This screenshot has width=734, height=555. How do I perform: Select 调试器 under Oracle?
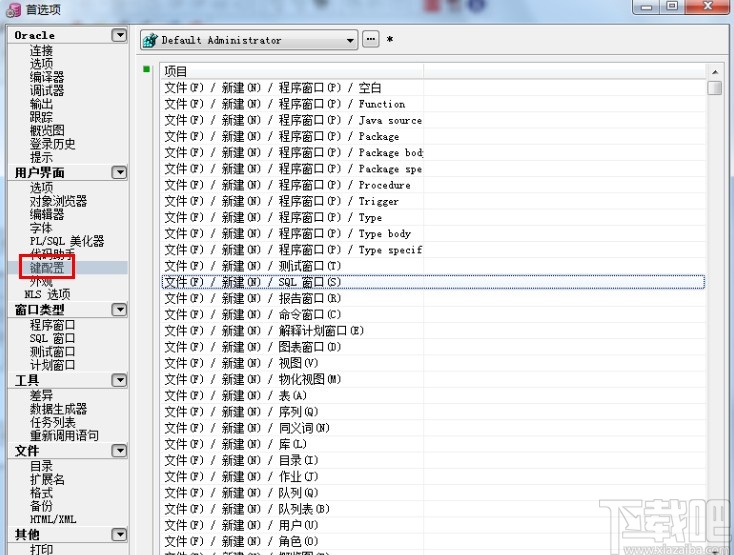click(x=47, y=90)
